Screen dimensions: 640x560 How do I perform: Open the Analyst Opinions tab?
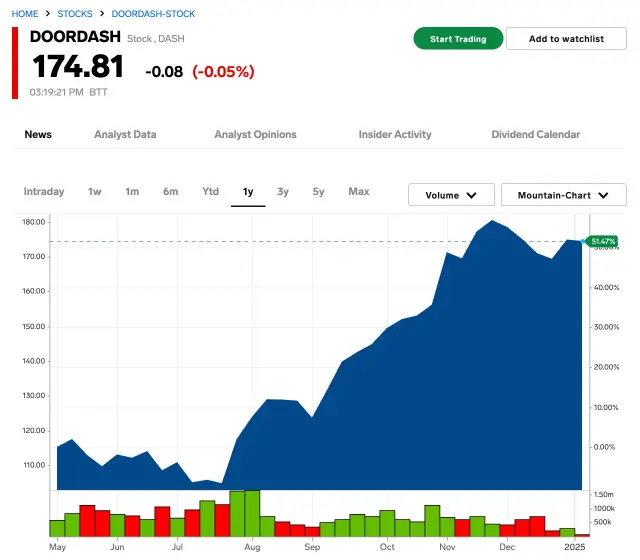click(255, 134)
